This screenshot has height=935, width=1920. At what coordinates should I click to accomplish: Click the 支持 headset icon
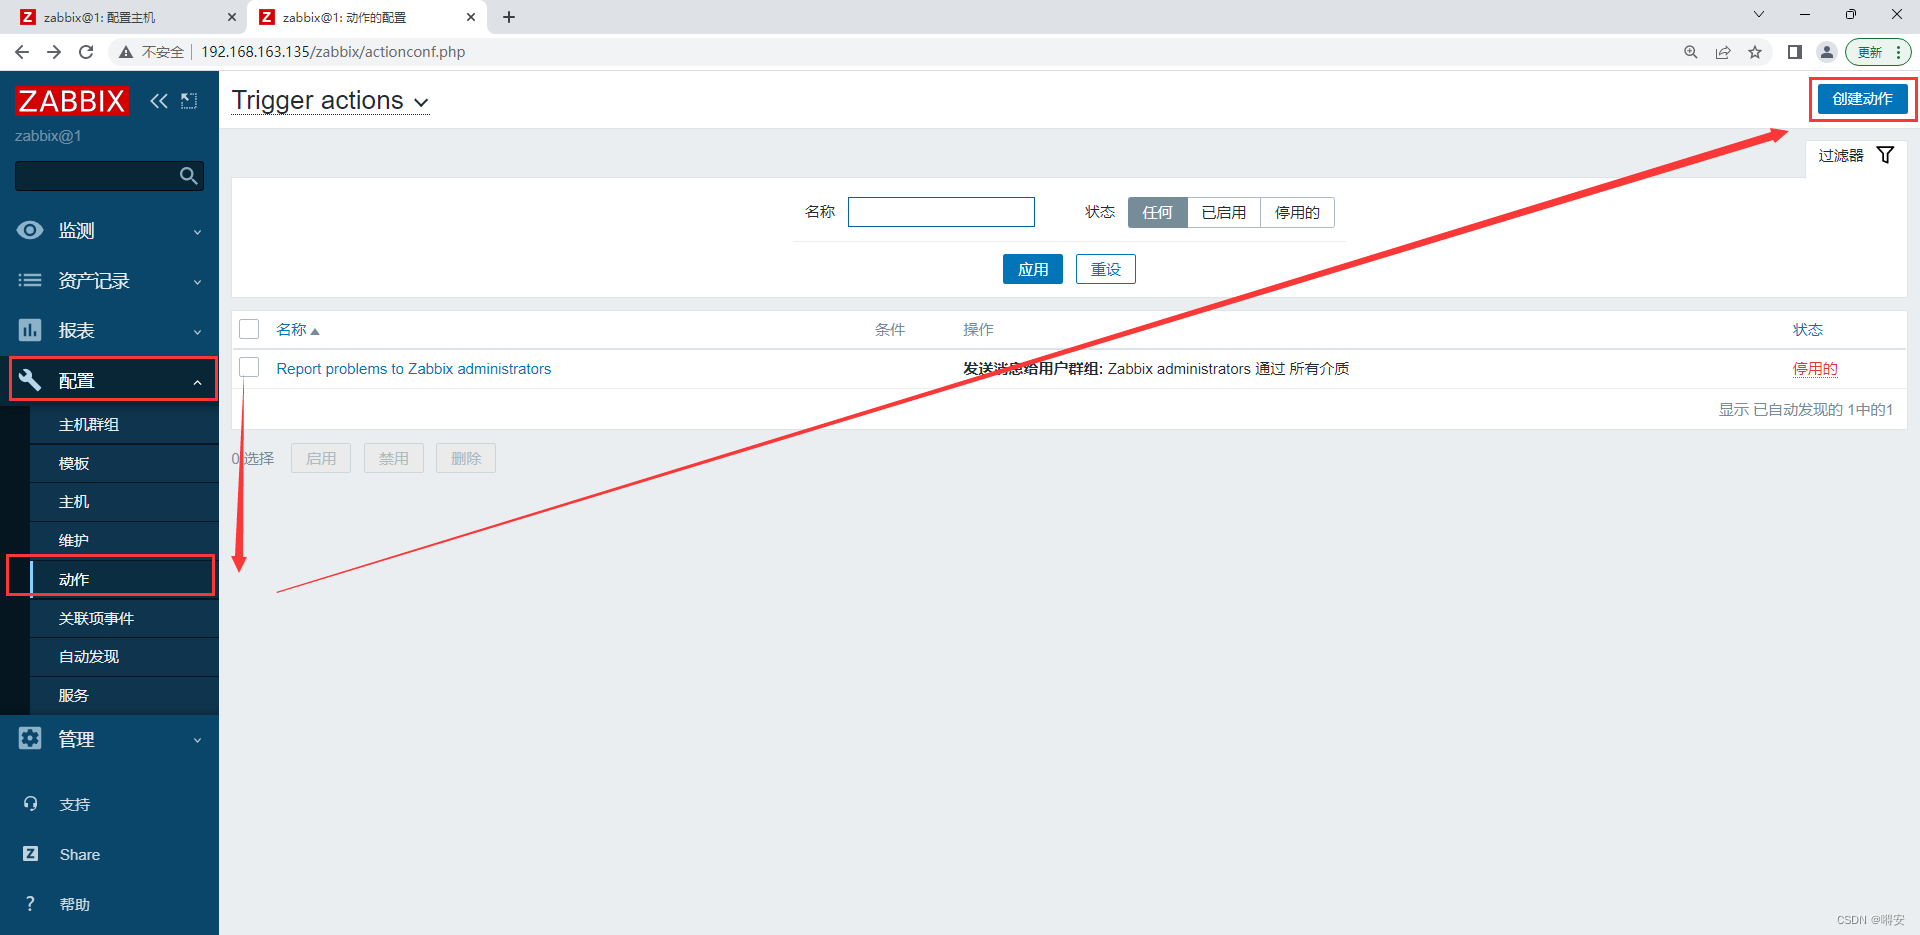tap(30, 804)
